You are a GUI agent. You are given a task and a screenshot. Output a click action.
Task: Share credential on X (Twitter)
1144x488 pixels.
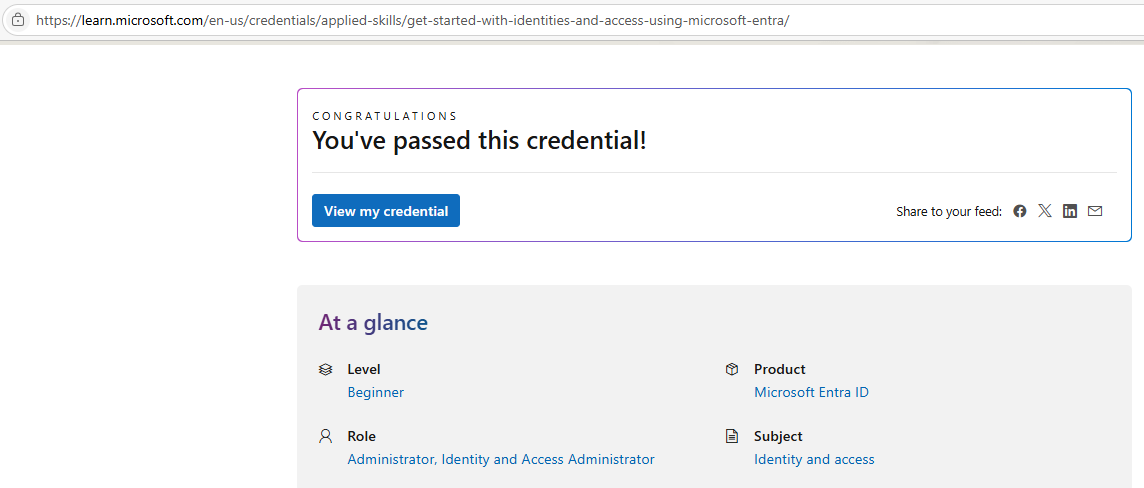pyautogui.click(x=1045, y=211)
